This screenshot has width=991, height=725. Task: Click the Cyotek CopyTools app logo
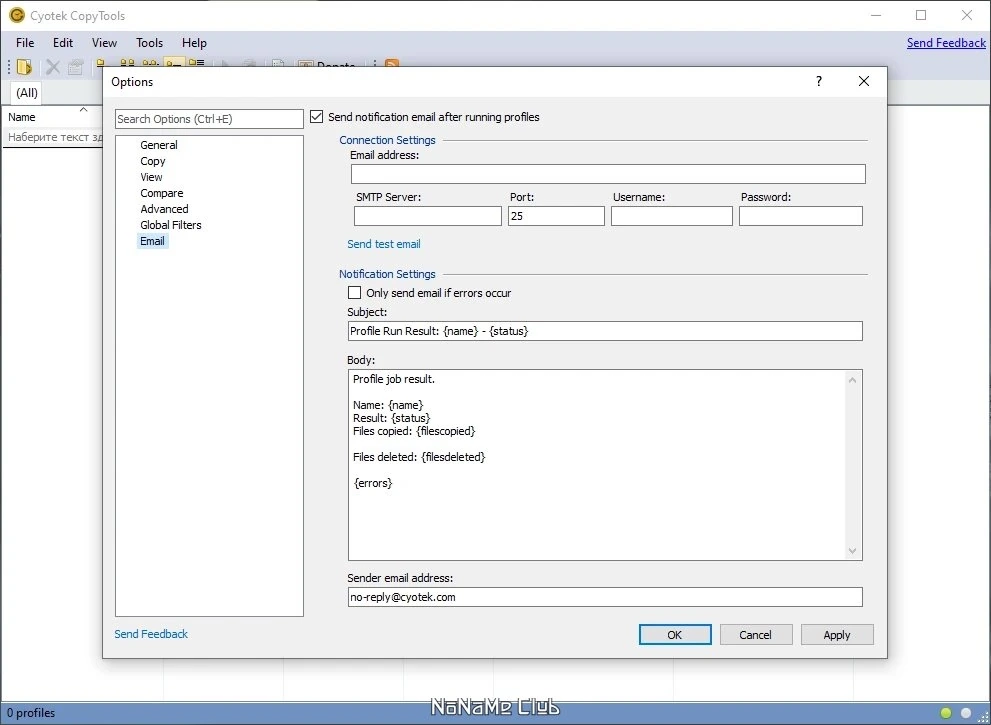point(16,15)
